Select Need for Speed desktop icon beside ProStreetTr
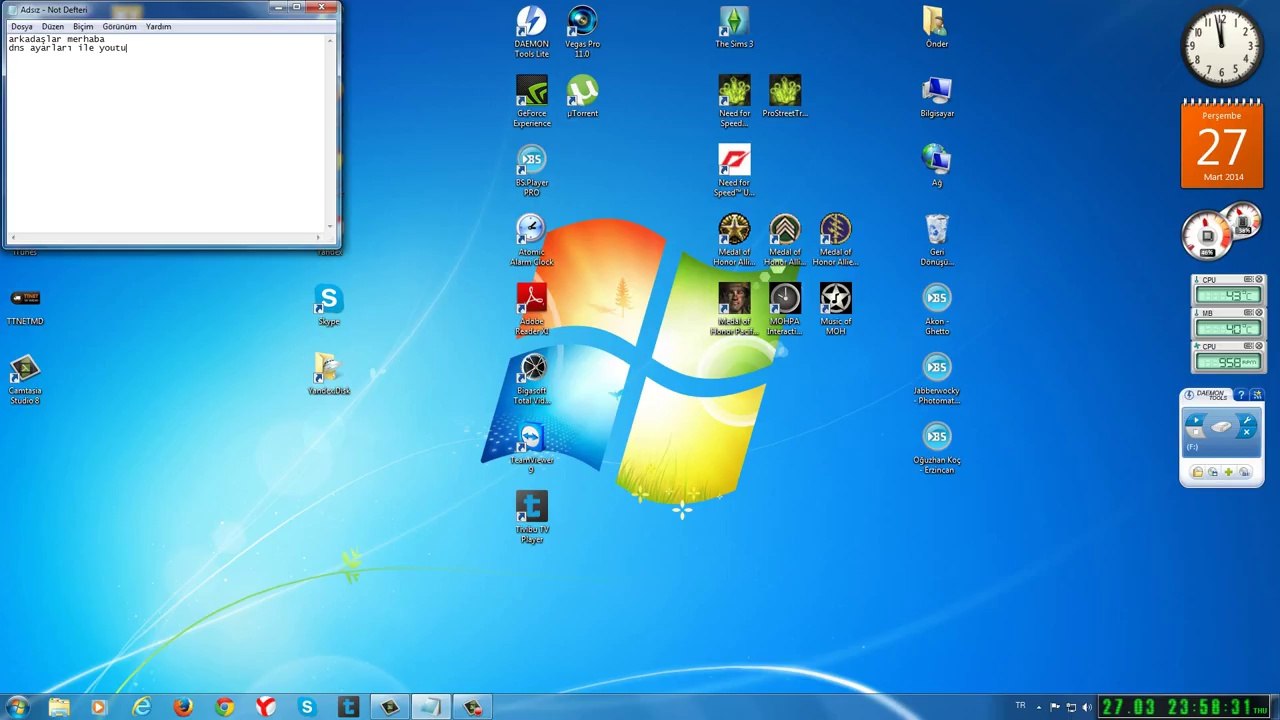 734,101
